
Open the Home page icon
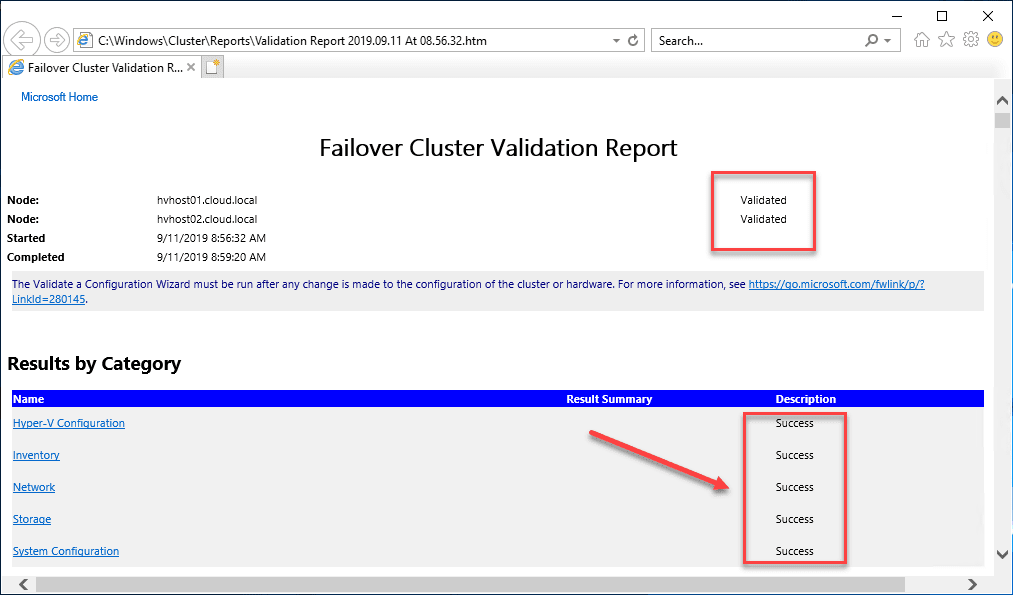921,39
